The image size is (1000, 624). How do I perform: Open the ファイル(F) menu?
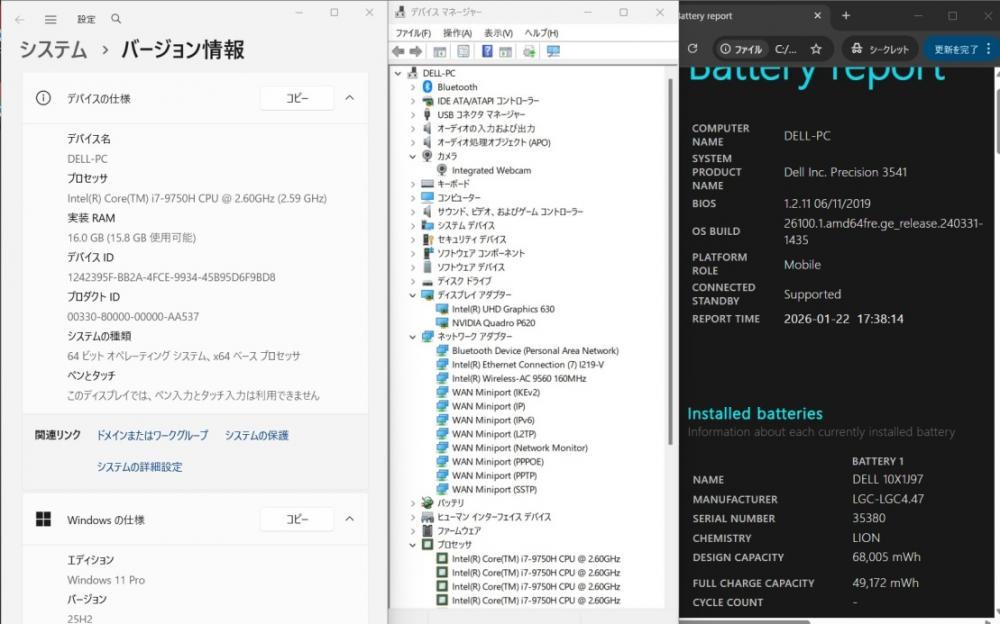(x=413, y=33)
